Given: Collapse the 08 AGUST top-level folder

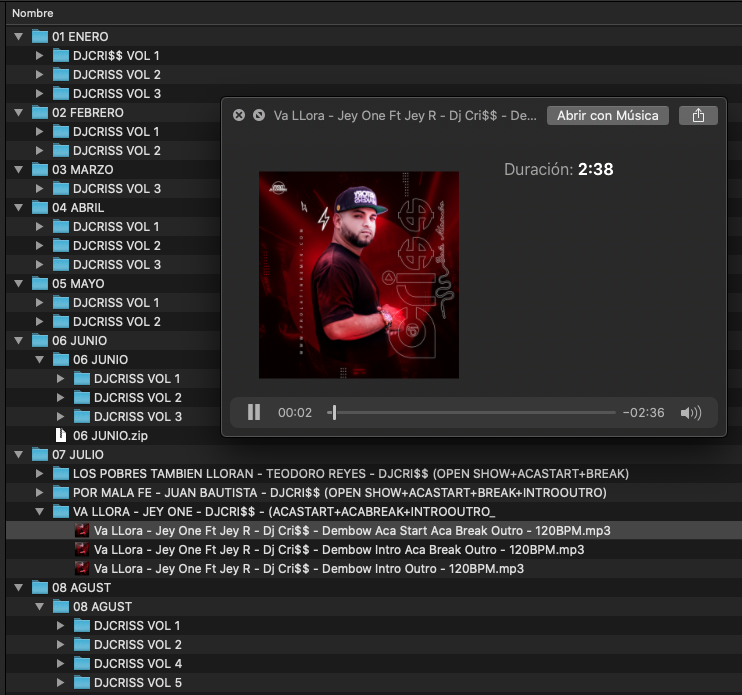Looking at the screenshot, I should tap(19, 588).
